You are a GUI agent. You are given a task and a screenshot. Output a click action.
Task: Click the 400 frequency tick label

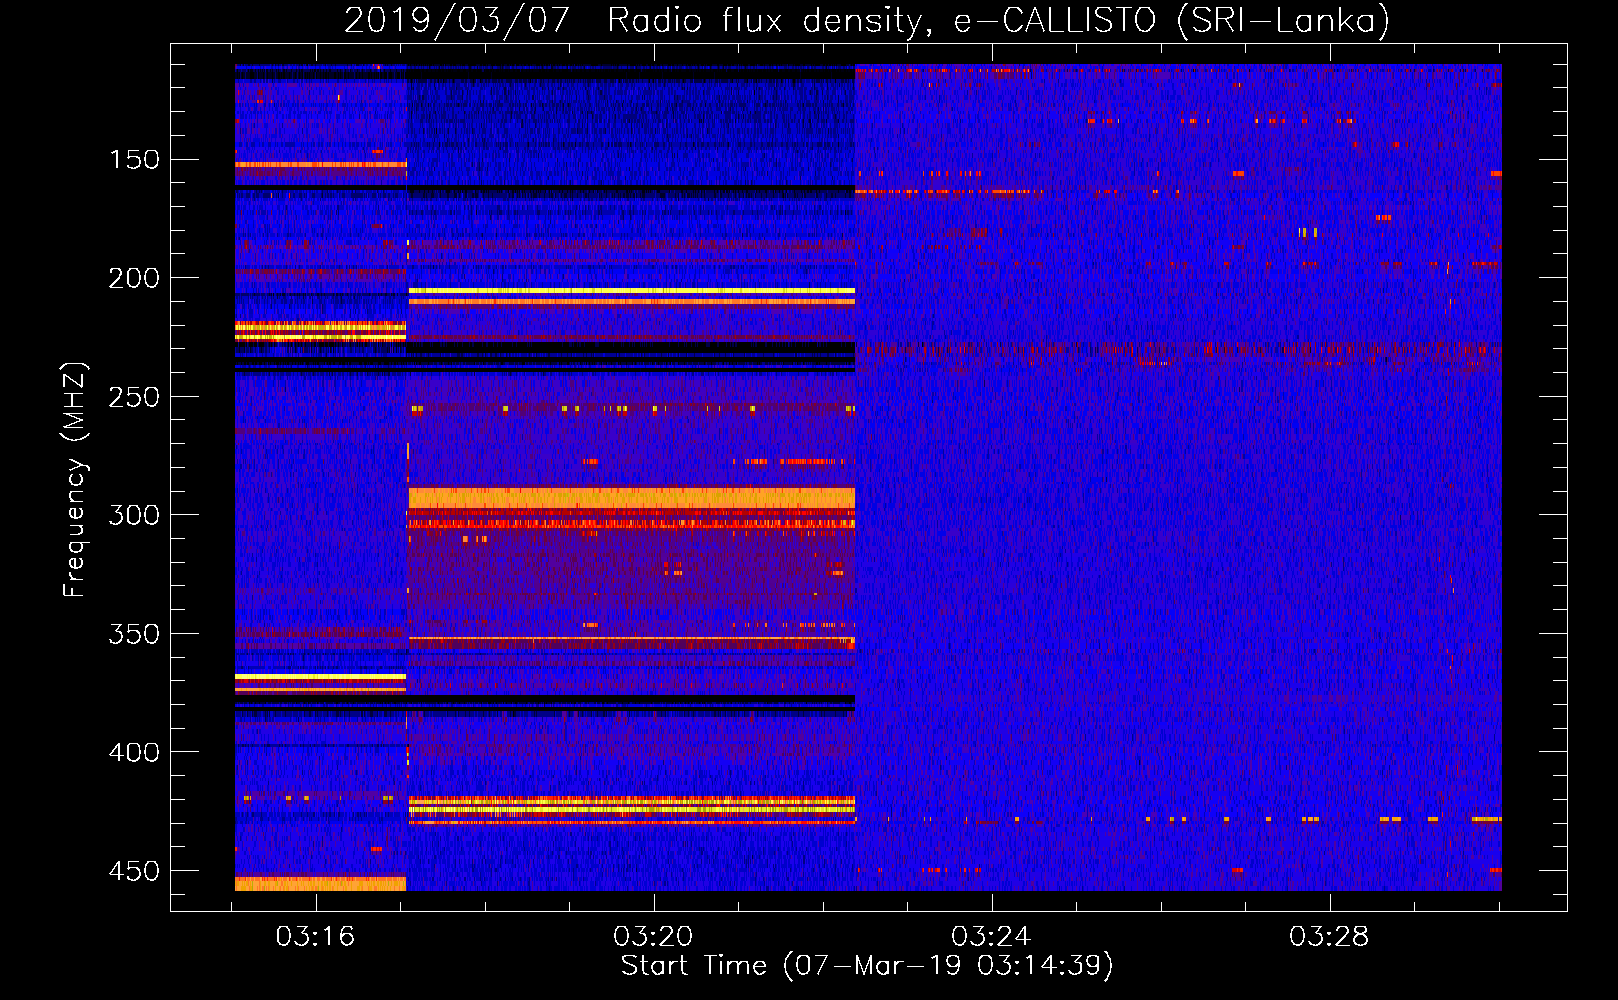(134, 752)
